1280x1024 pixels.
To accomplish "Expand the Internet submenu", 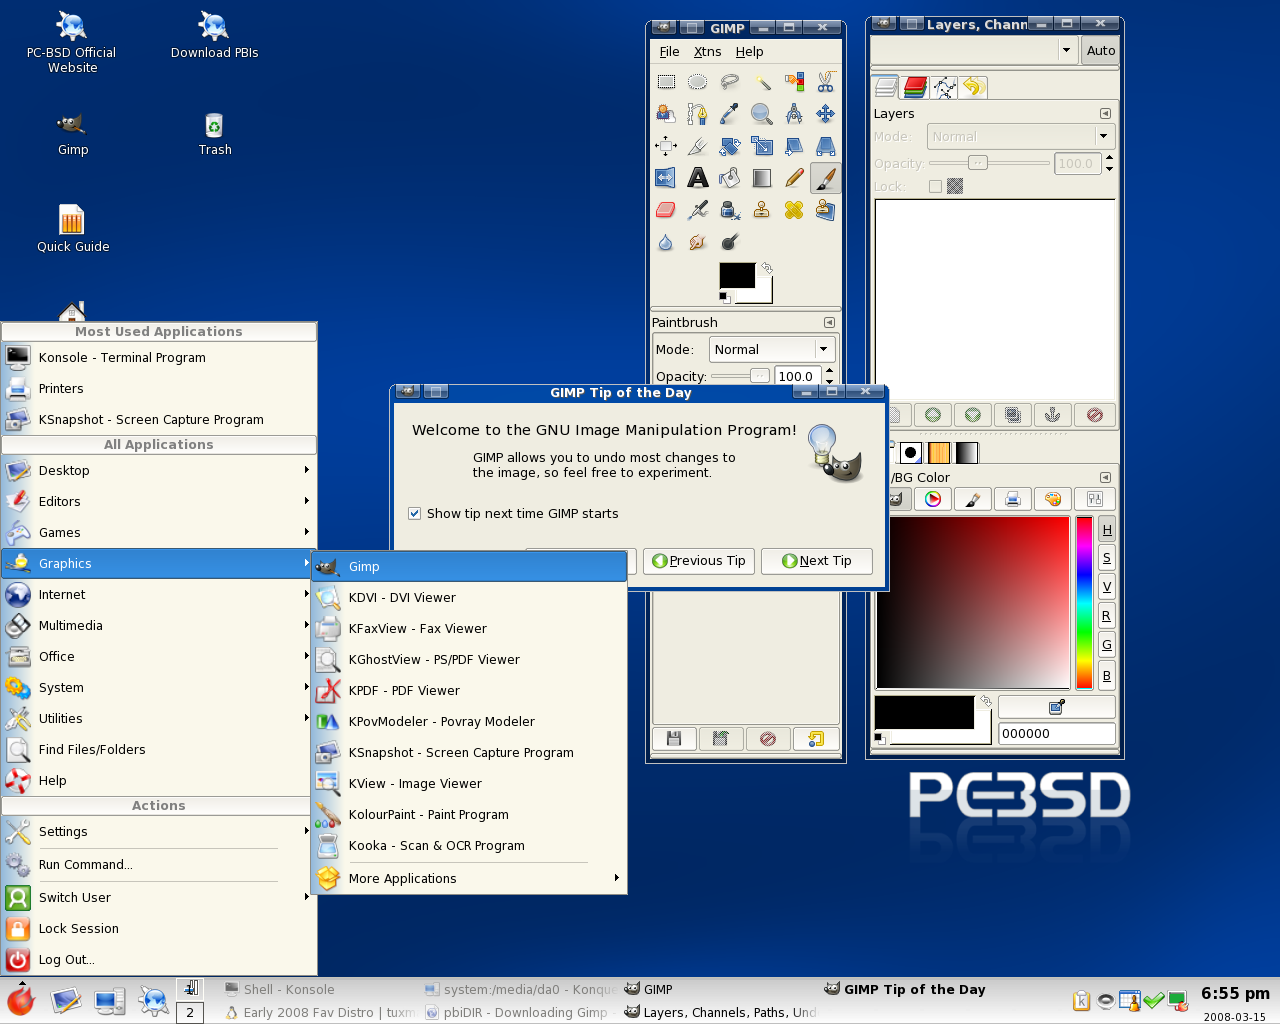I will pyautogui.click(x=159, y=594).
